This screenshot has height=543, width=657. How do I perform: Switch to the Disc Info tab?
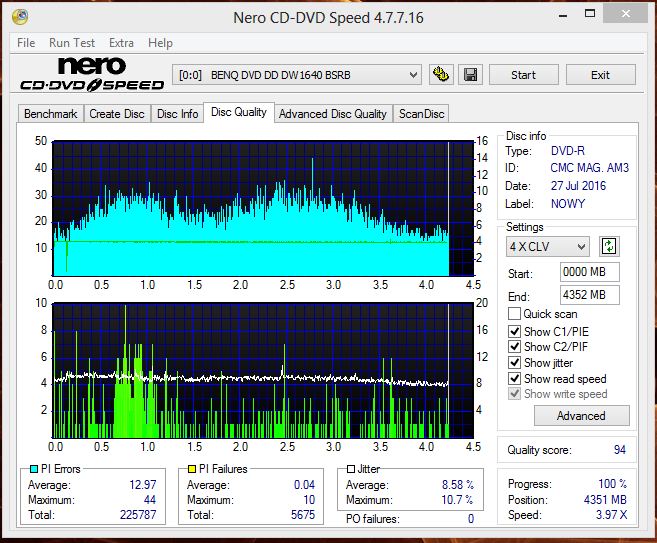click(x=177, y=114)
